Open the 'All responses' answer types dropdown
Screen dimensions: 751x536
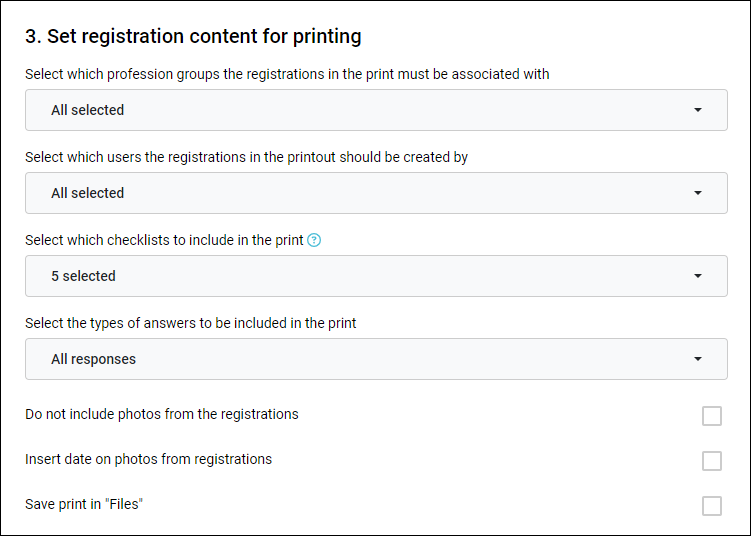(x=376, y=359)
